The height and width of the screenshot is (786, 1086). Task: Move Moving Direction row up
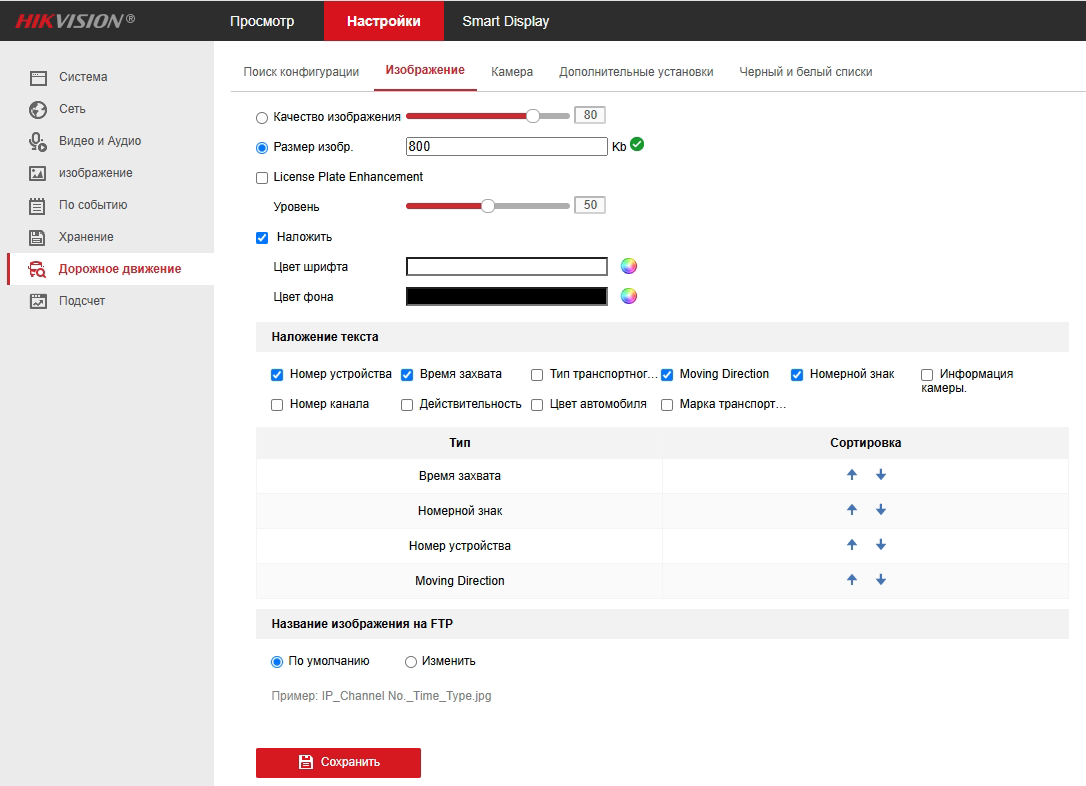(852, 580)
